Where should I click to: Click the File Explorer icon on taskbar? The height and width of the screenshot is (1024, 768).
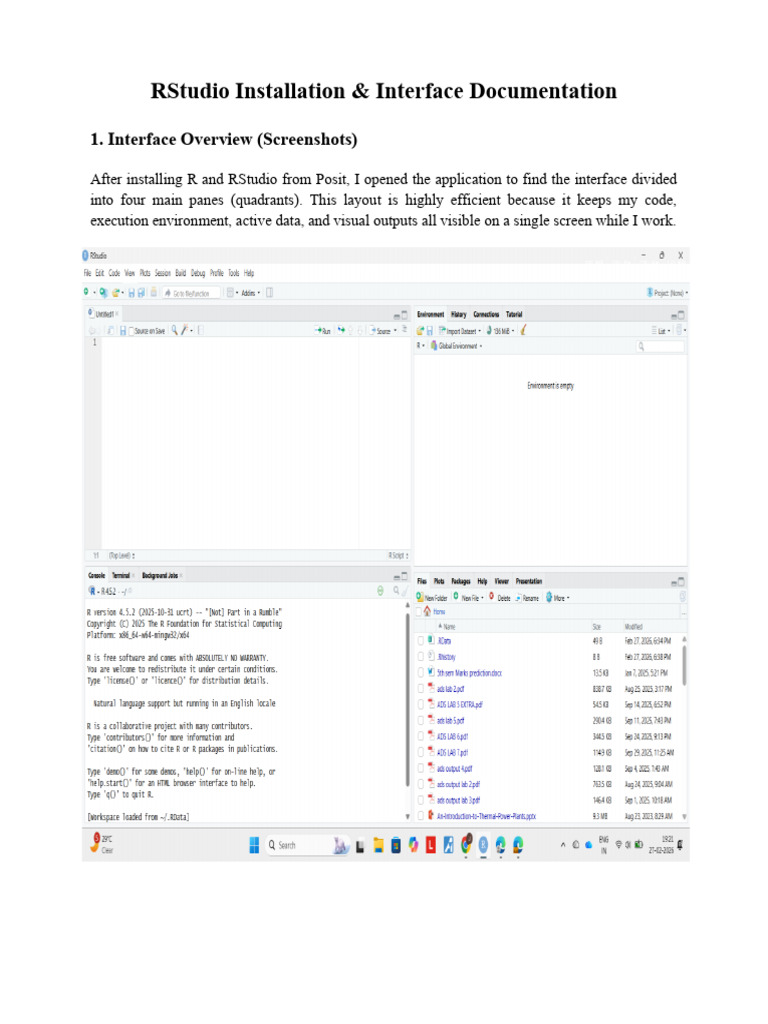378,846
